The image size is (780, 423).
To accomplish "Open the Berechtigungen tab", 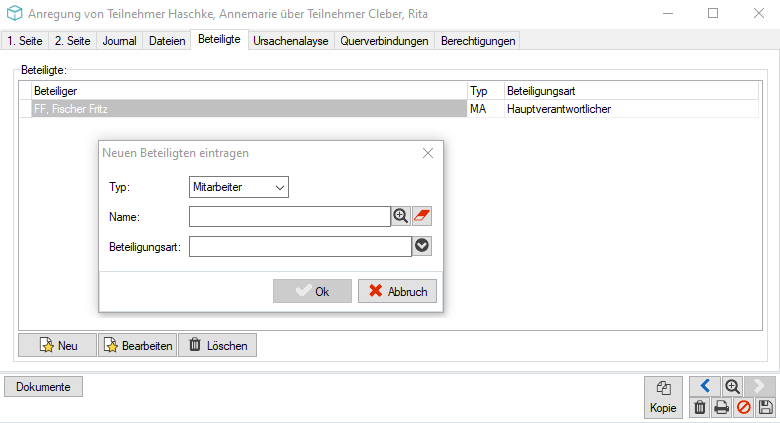I will coord(478,41).
